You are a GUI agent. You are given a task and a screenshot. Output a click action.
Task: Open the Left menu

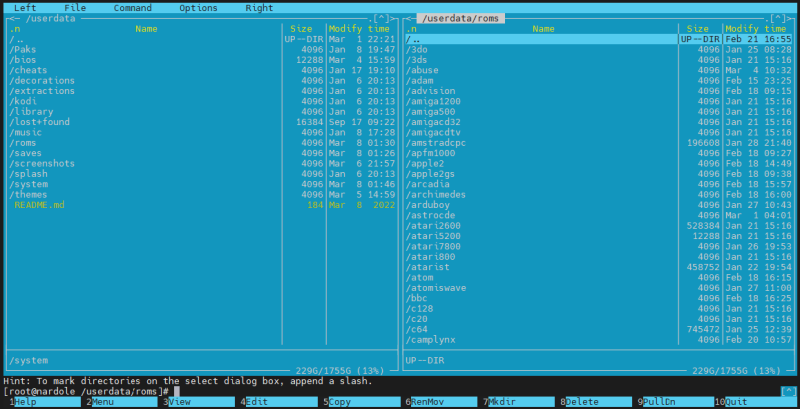click(x=25, y=8)
